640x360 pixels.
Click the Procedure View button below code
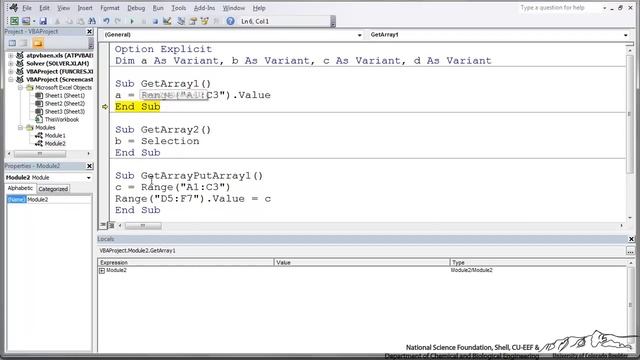point(103,225)
